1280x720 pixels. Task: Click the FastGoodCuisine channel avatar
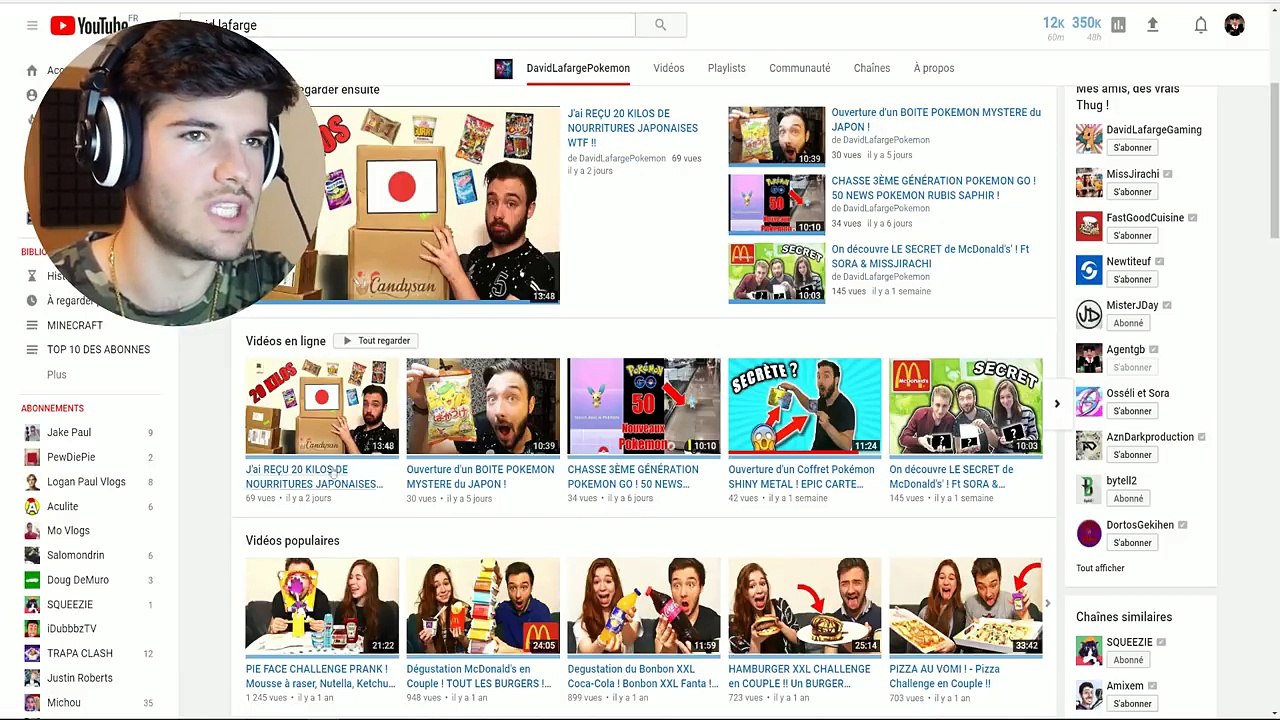click(x=1089, y=226)
